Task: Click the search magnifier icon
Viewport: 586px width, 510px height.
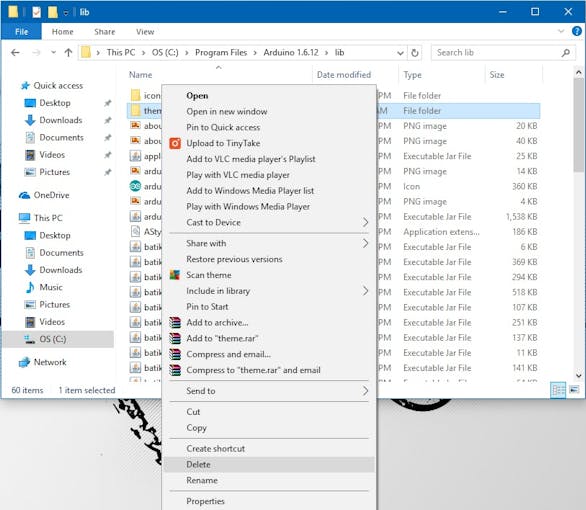Action: pyautogui.click(x=565, y=53)
